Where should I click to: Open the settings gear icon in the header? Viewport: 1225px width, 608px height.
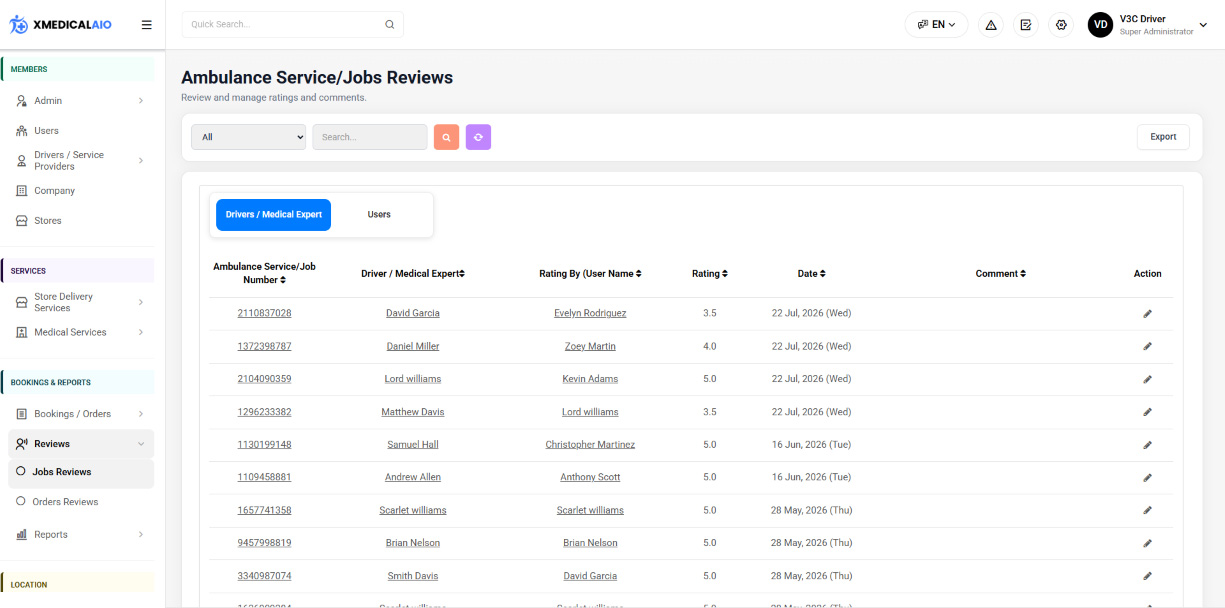tap(1061, 25)
